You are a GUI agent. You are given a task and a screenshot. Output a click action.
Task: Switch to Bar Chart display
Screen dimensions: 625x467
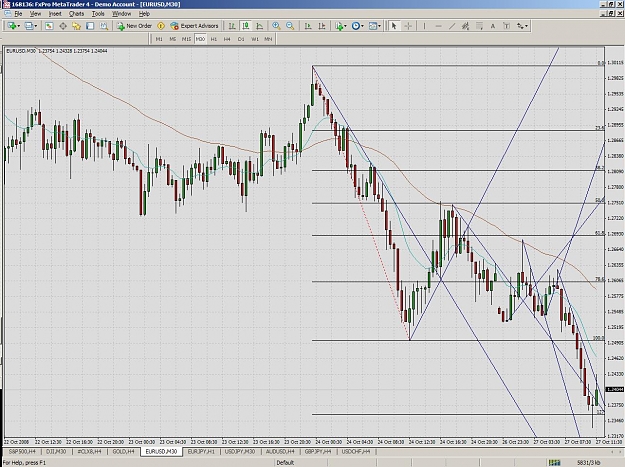click(232, 26)
